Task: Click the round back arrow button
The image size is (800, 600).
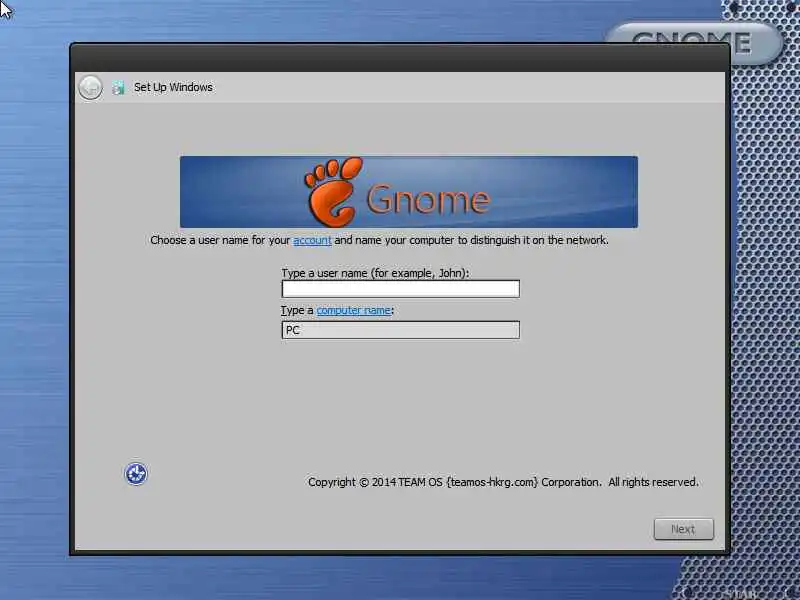Action: pyautogui.click(x=90, y=87)
